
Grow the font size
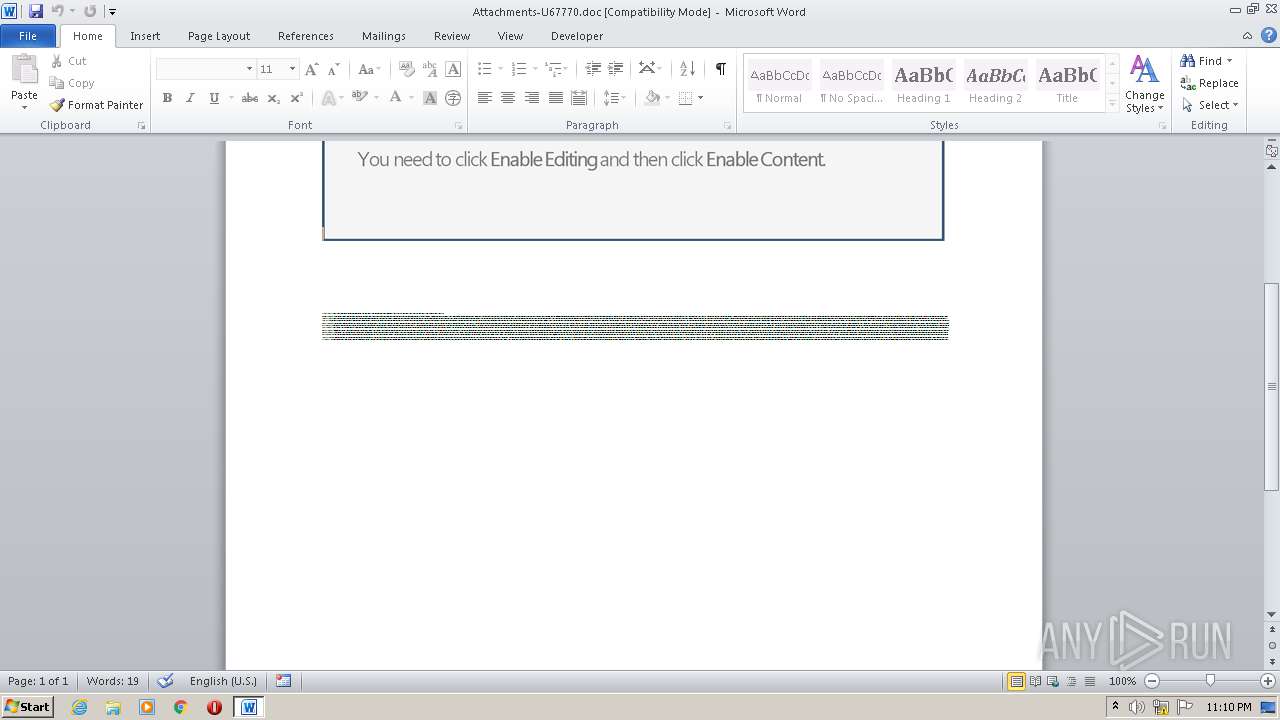(x=311, y=69)
